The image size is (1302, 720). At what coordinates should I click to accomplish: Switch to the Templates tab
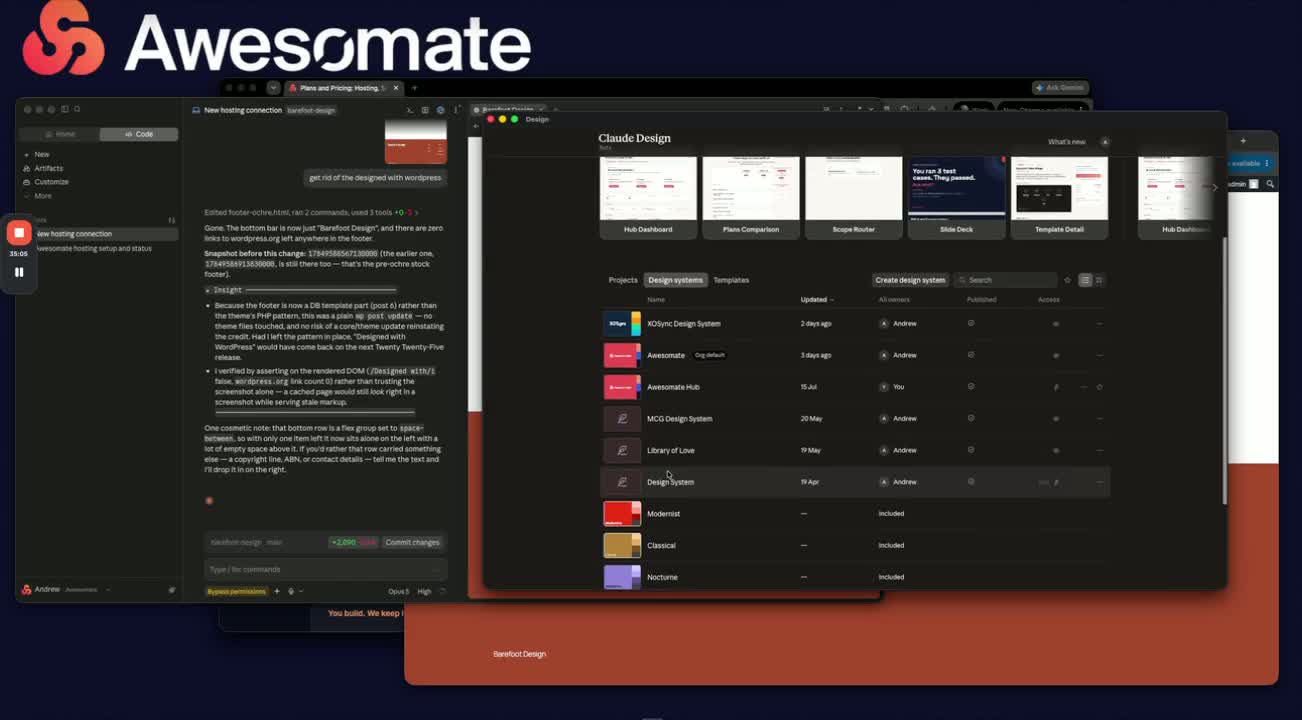click(x=731, y=280)
